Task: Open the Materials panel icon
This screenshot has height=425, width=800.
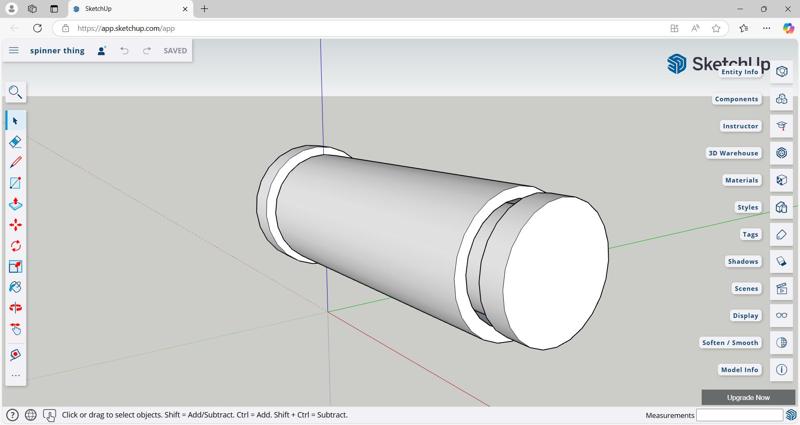Action: coord(782,180)
